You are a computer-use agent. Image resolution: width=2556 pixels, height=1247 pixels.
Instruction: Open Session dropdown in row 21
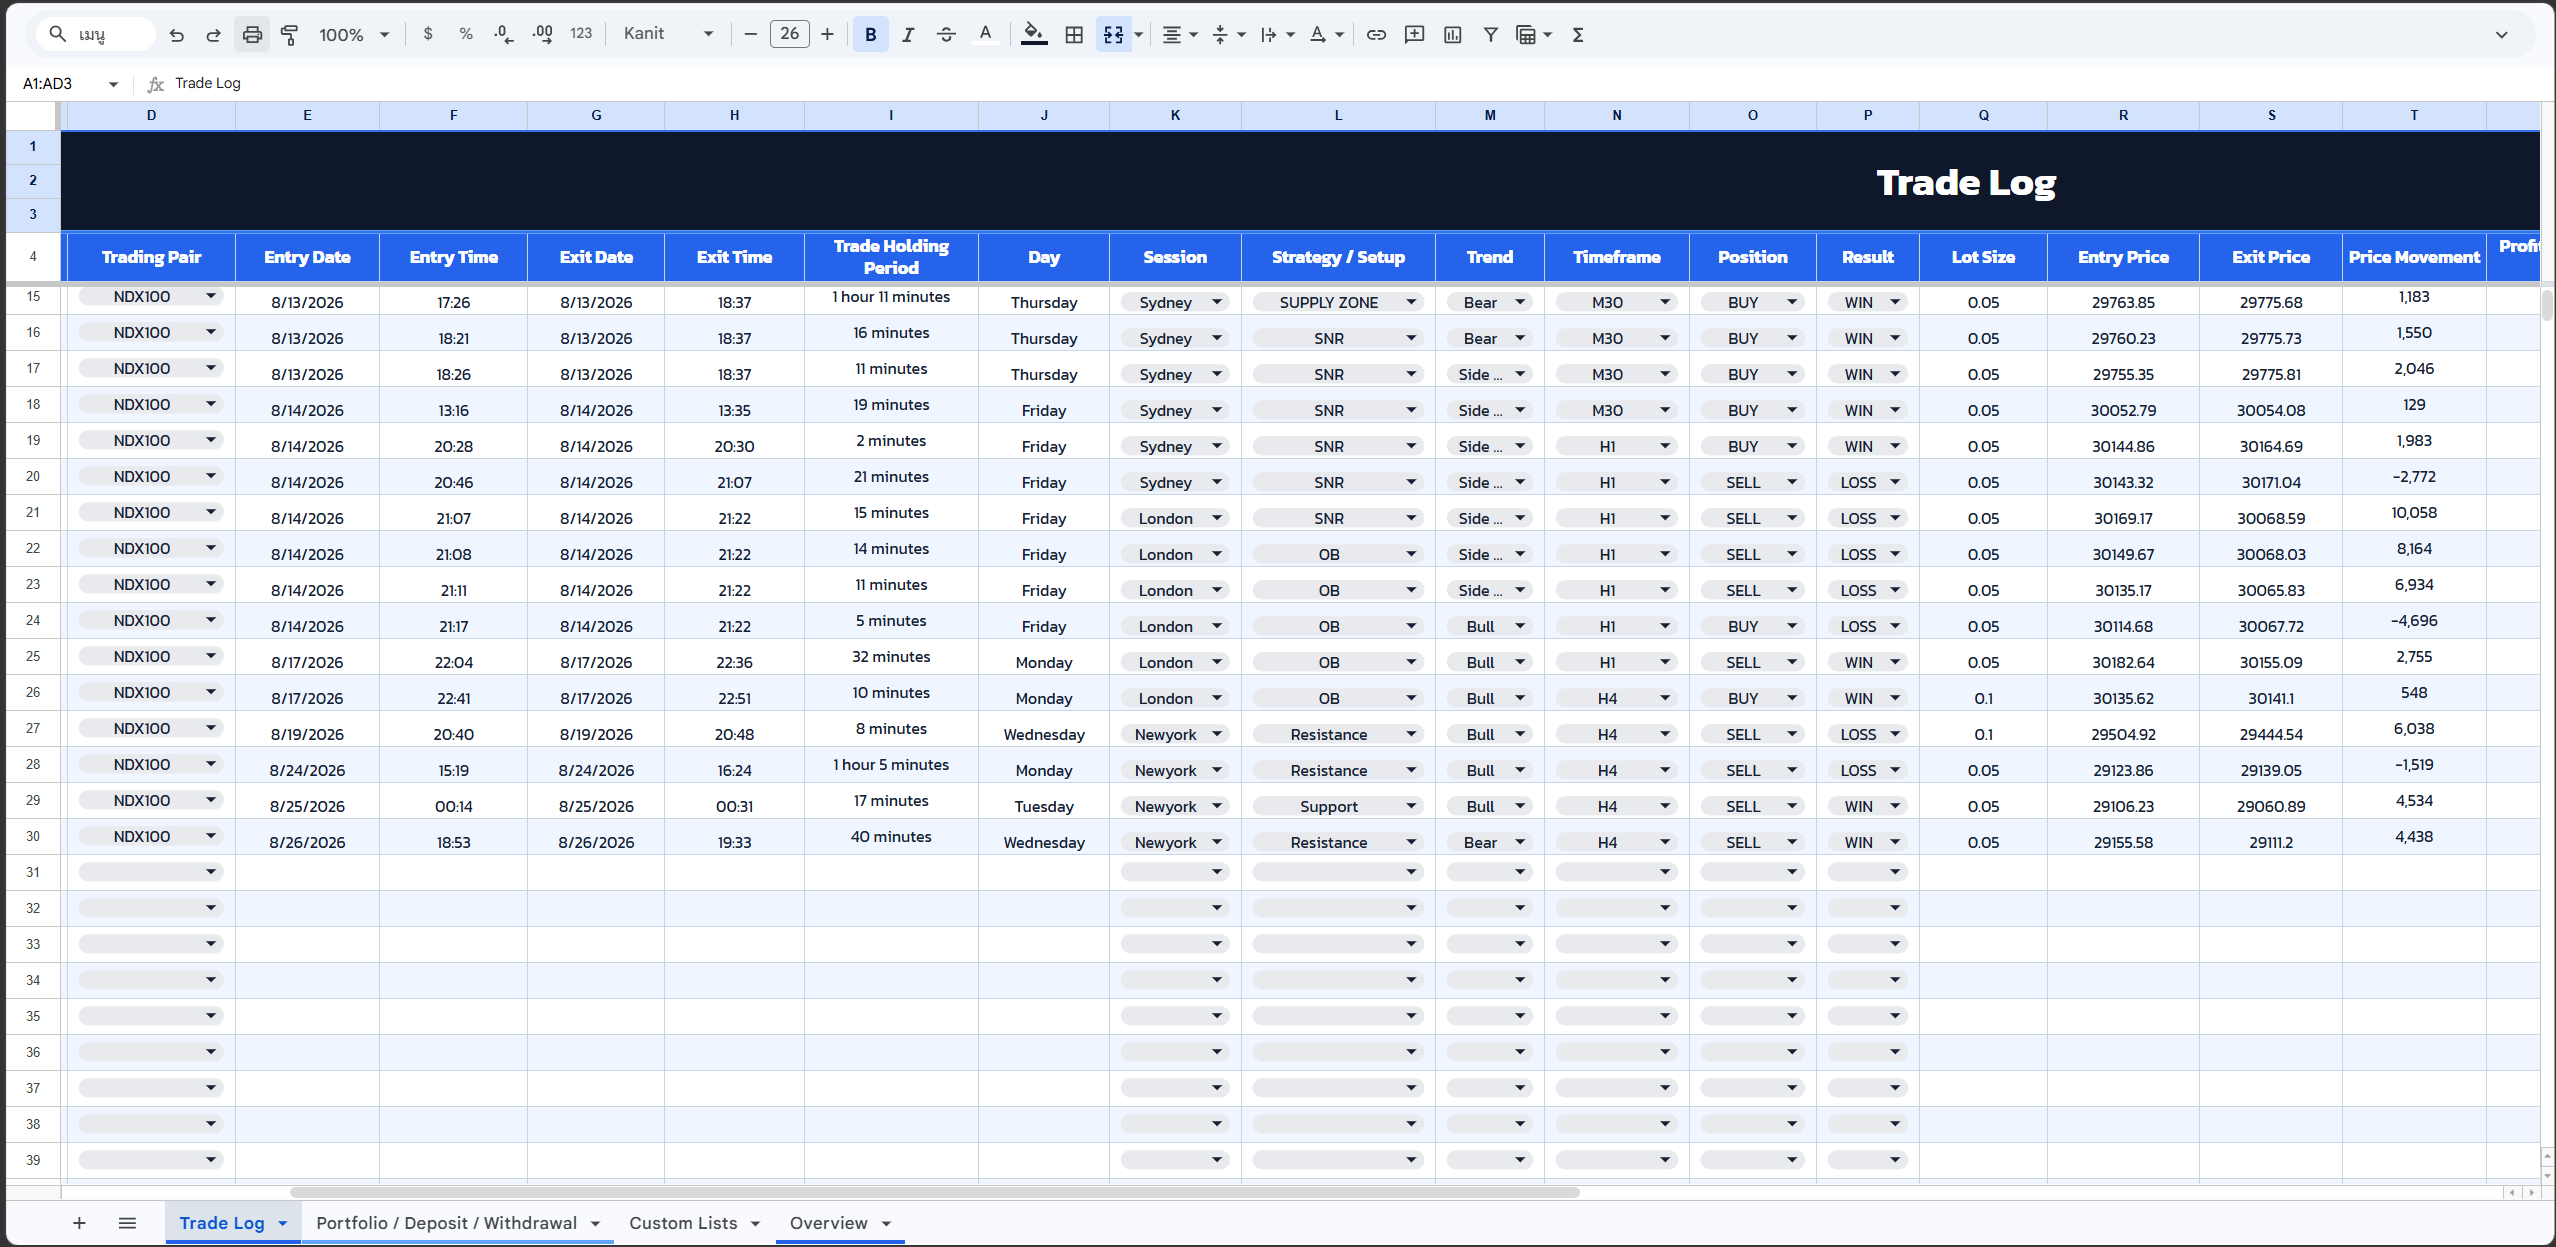coord(1217,518)
